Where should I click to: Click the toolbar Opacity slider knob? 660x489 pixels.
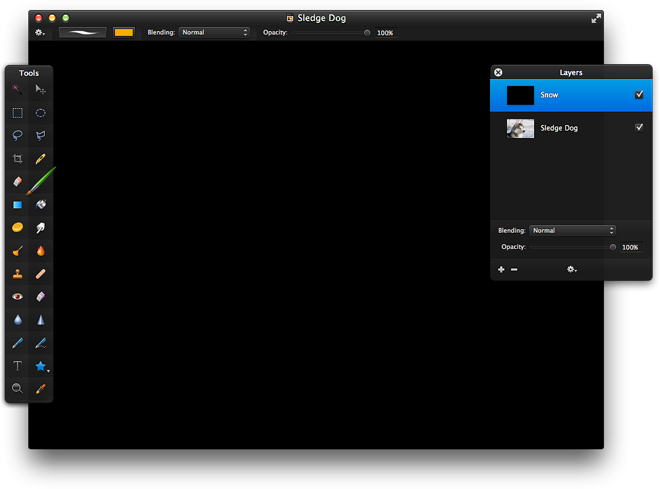(367, 33)
